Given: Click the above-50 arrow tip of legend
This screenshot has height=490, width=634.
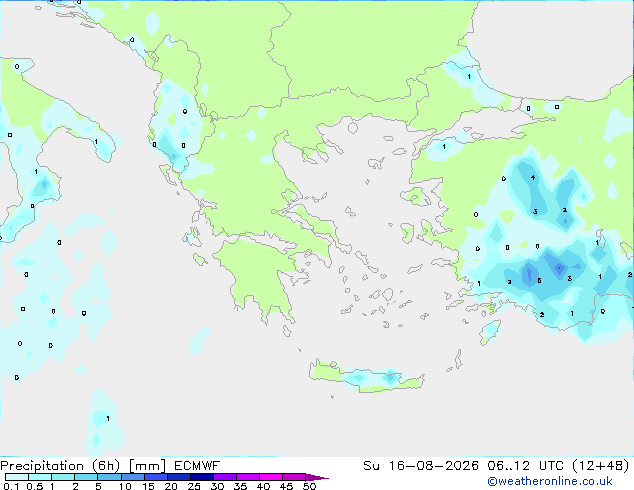Looking at the screenshot, I should 317,477.
